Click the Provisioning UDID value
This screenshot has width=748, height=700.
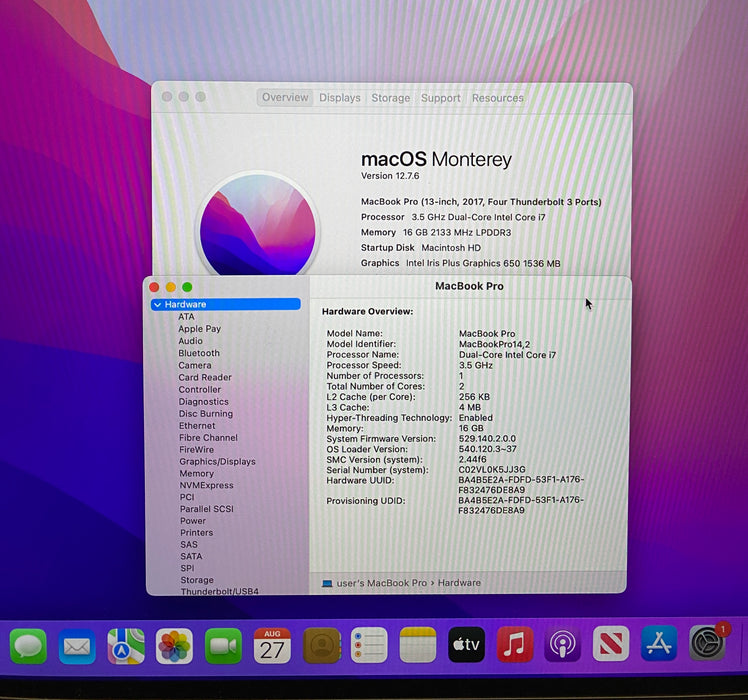[x=521, y=505]
